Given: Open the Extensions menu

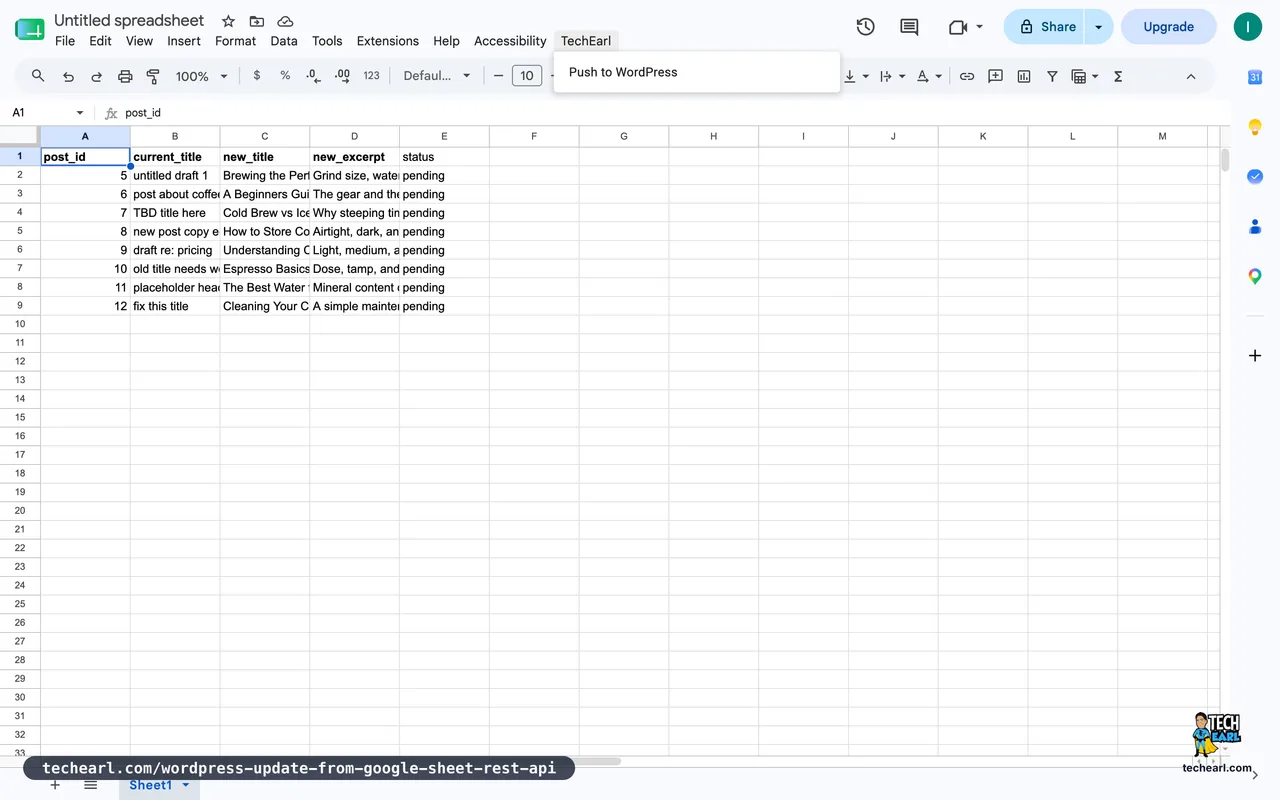Looking at the screenshot, I should click(388, 41).
